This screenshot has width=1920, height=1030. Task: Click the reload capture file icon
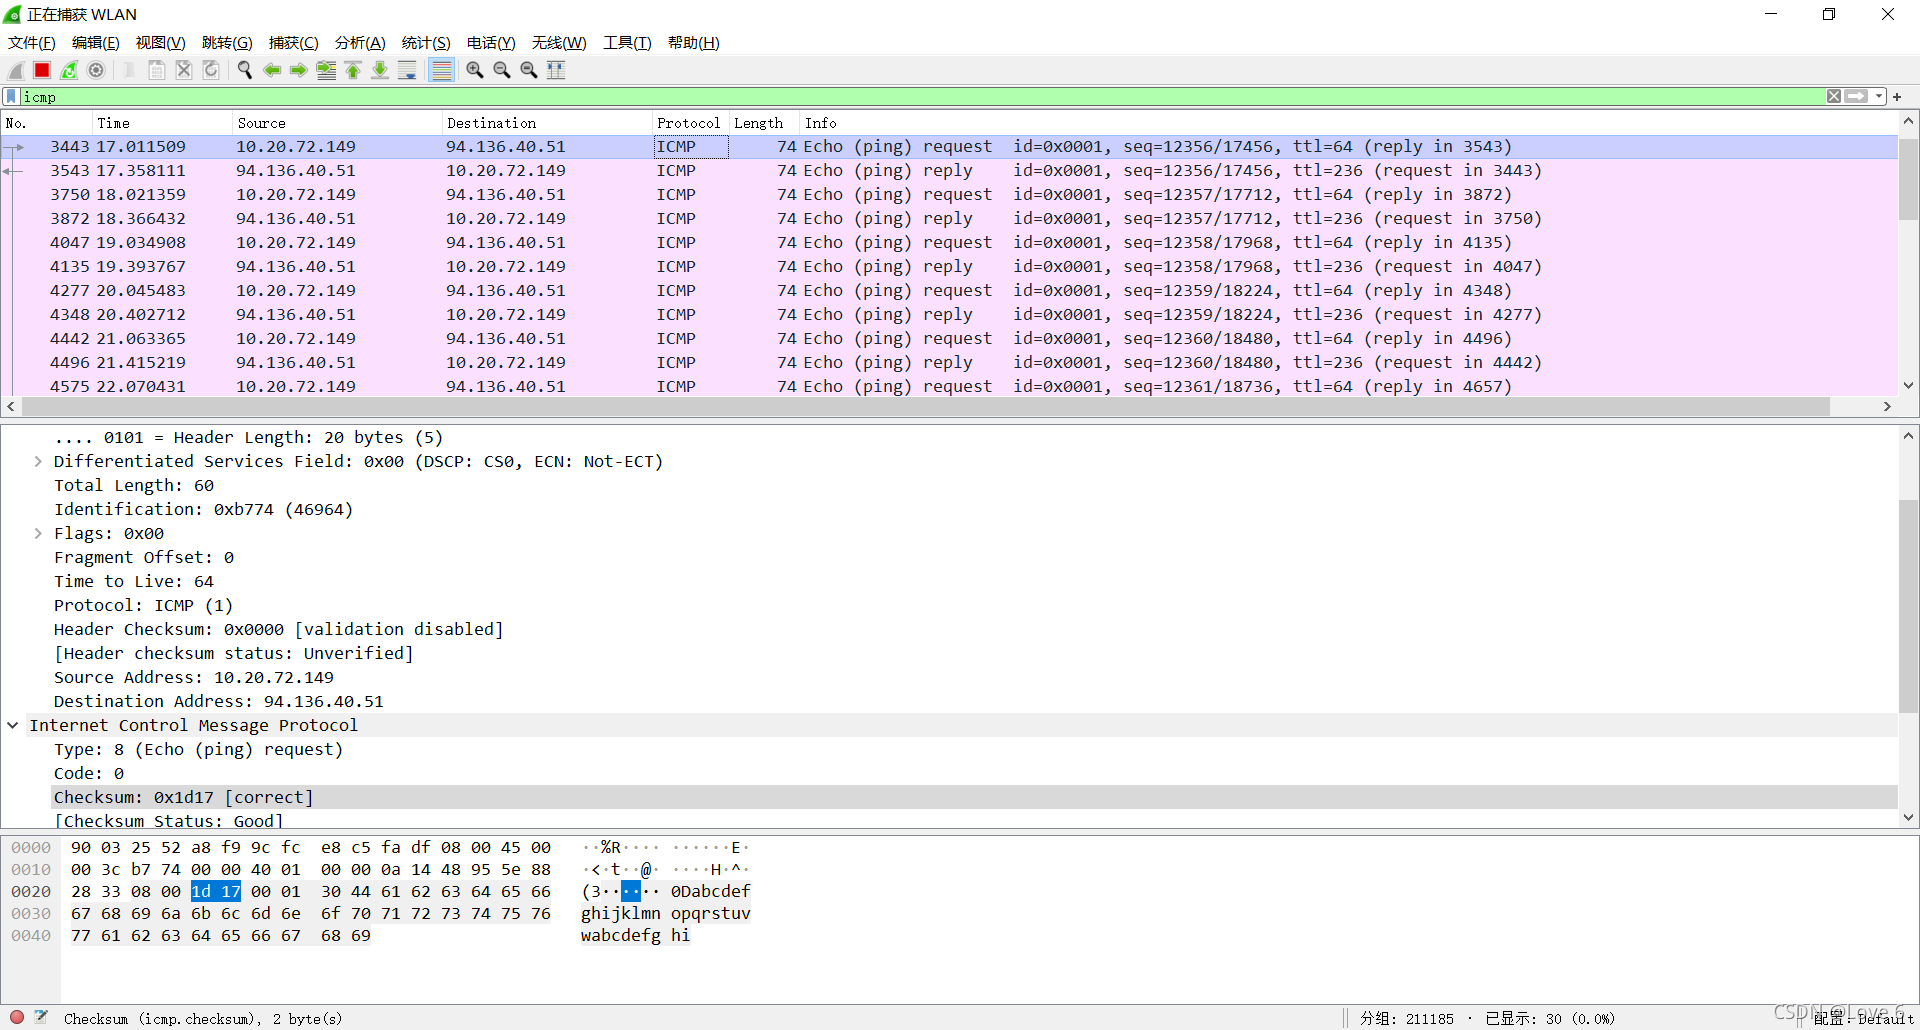click(211, 70)
